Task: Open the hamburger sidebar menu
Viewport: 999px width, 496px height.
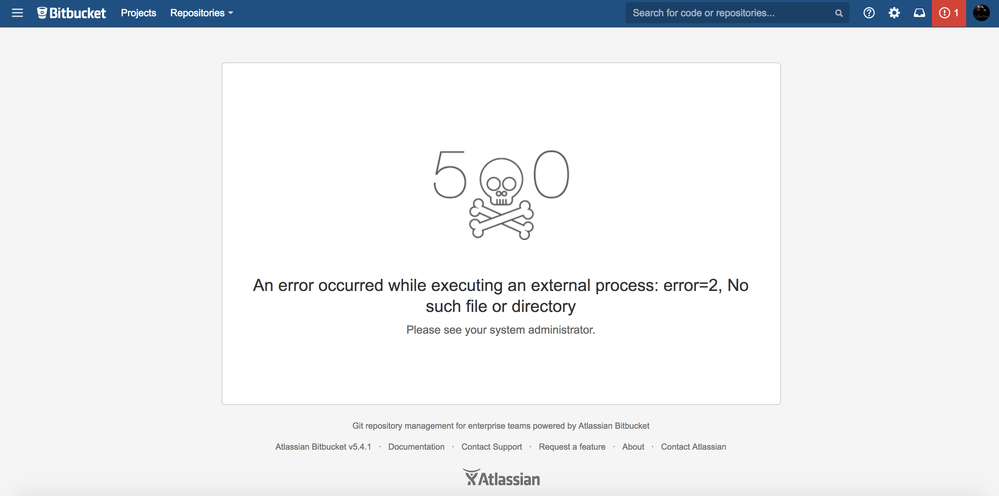Action: tap(17, 13)
